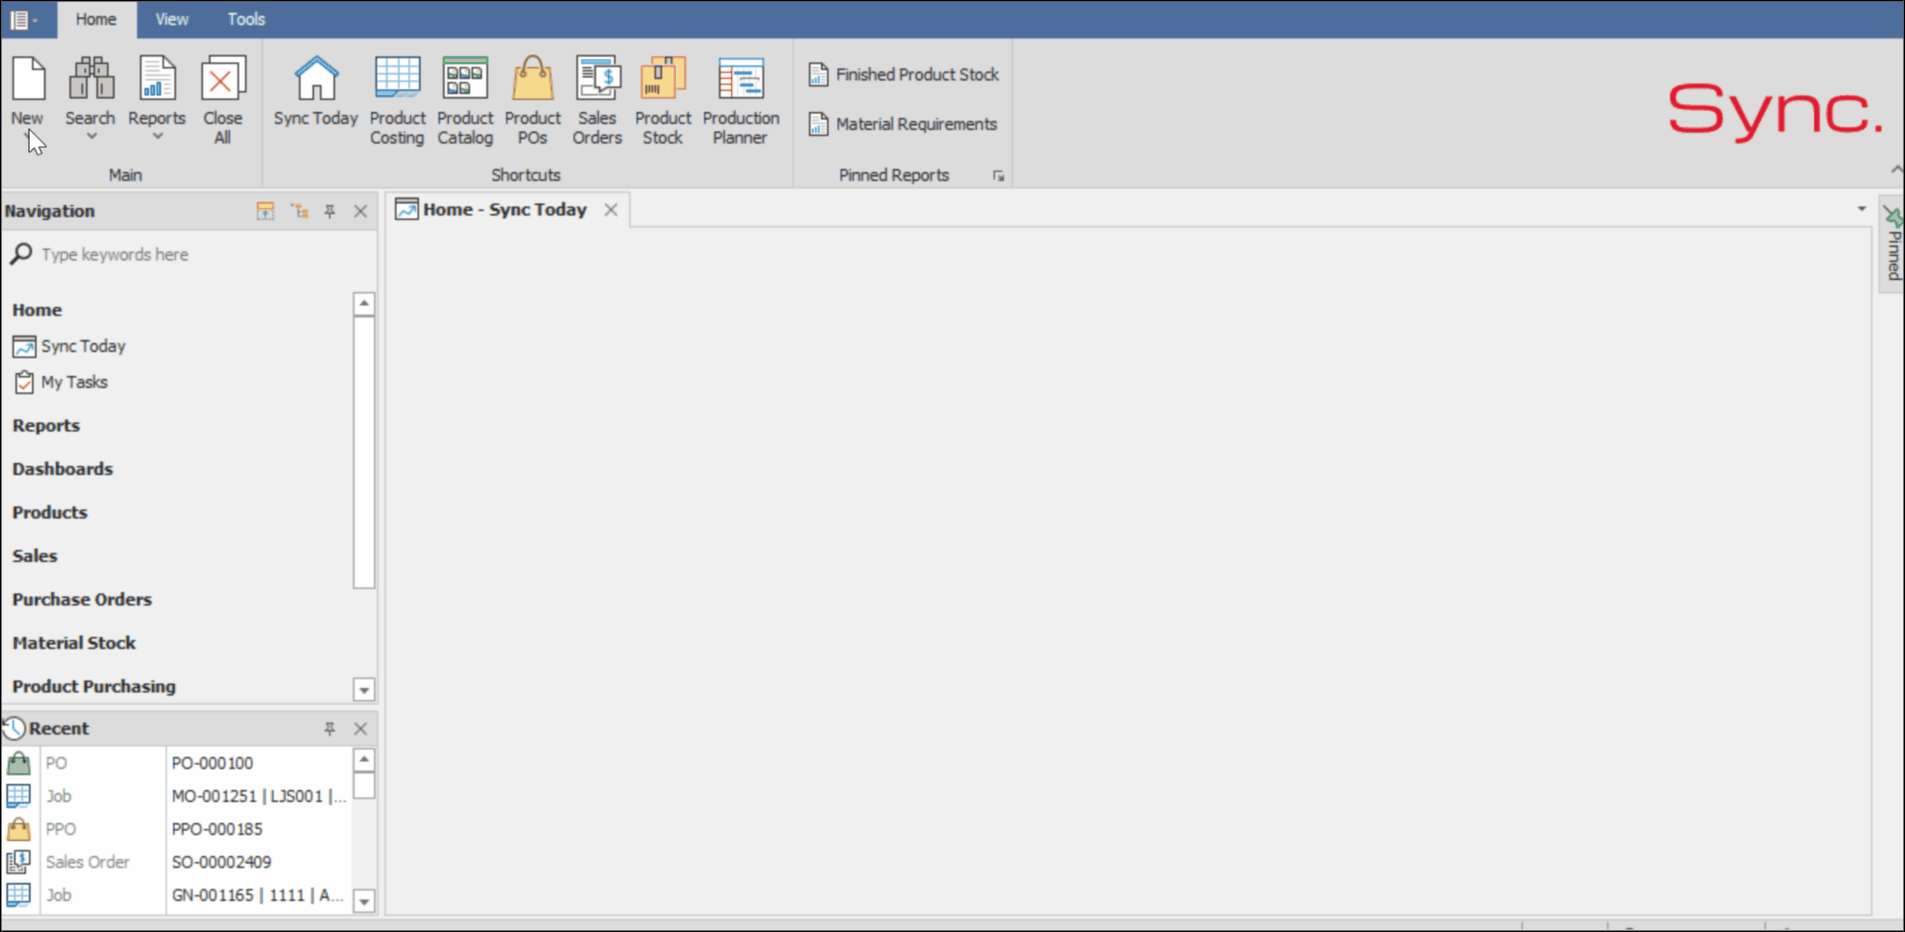Switch to the Tools ribbon tab
Viewport: 1905px width, 932px height.
246,19
